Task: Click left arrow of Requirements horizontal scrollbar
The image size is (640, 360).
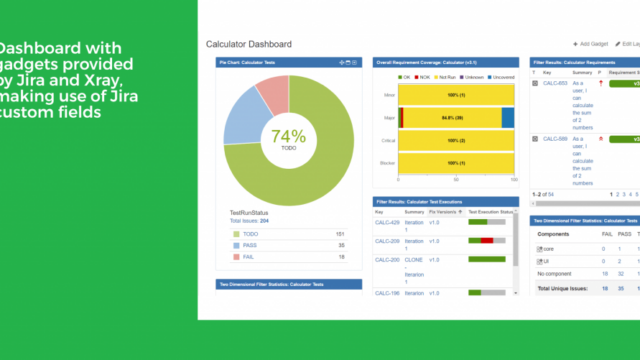Action: [x=533, y=203]
